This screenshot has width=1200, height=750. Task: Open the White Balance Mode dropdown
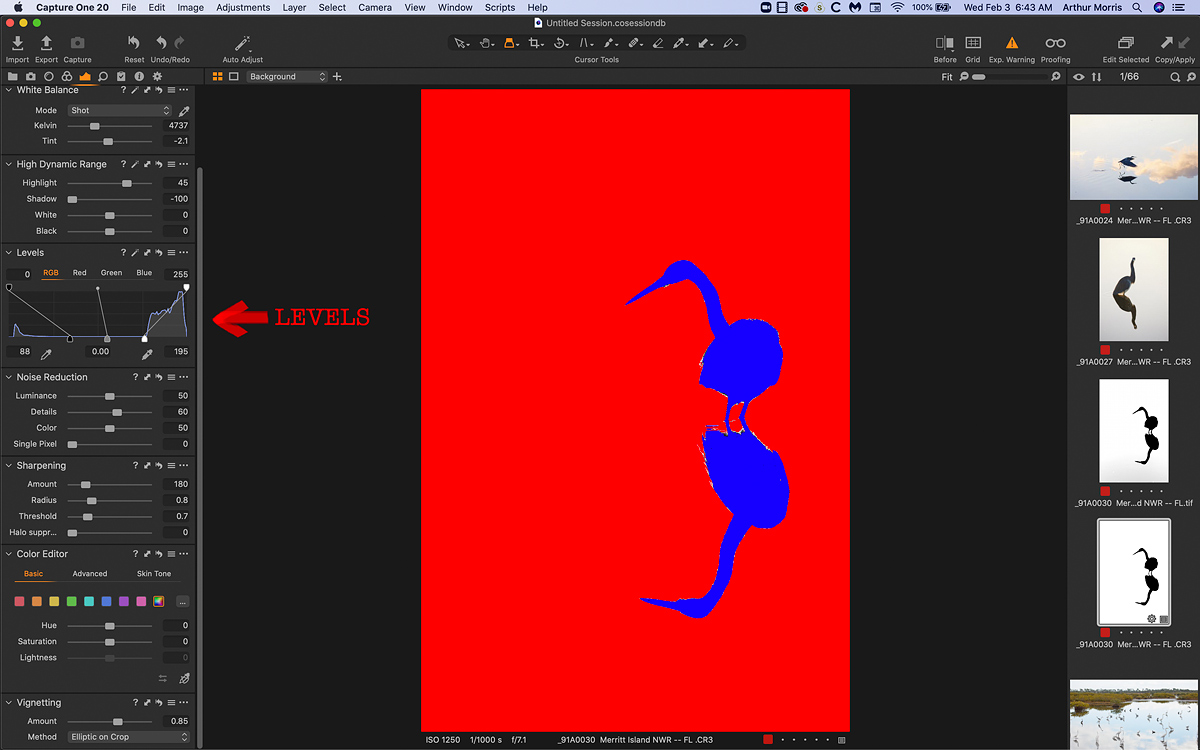120,110
